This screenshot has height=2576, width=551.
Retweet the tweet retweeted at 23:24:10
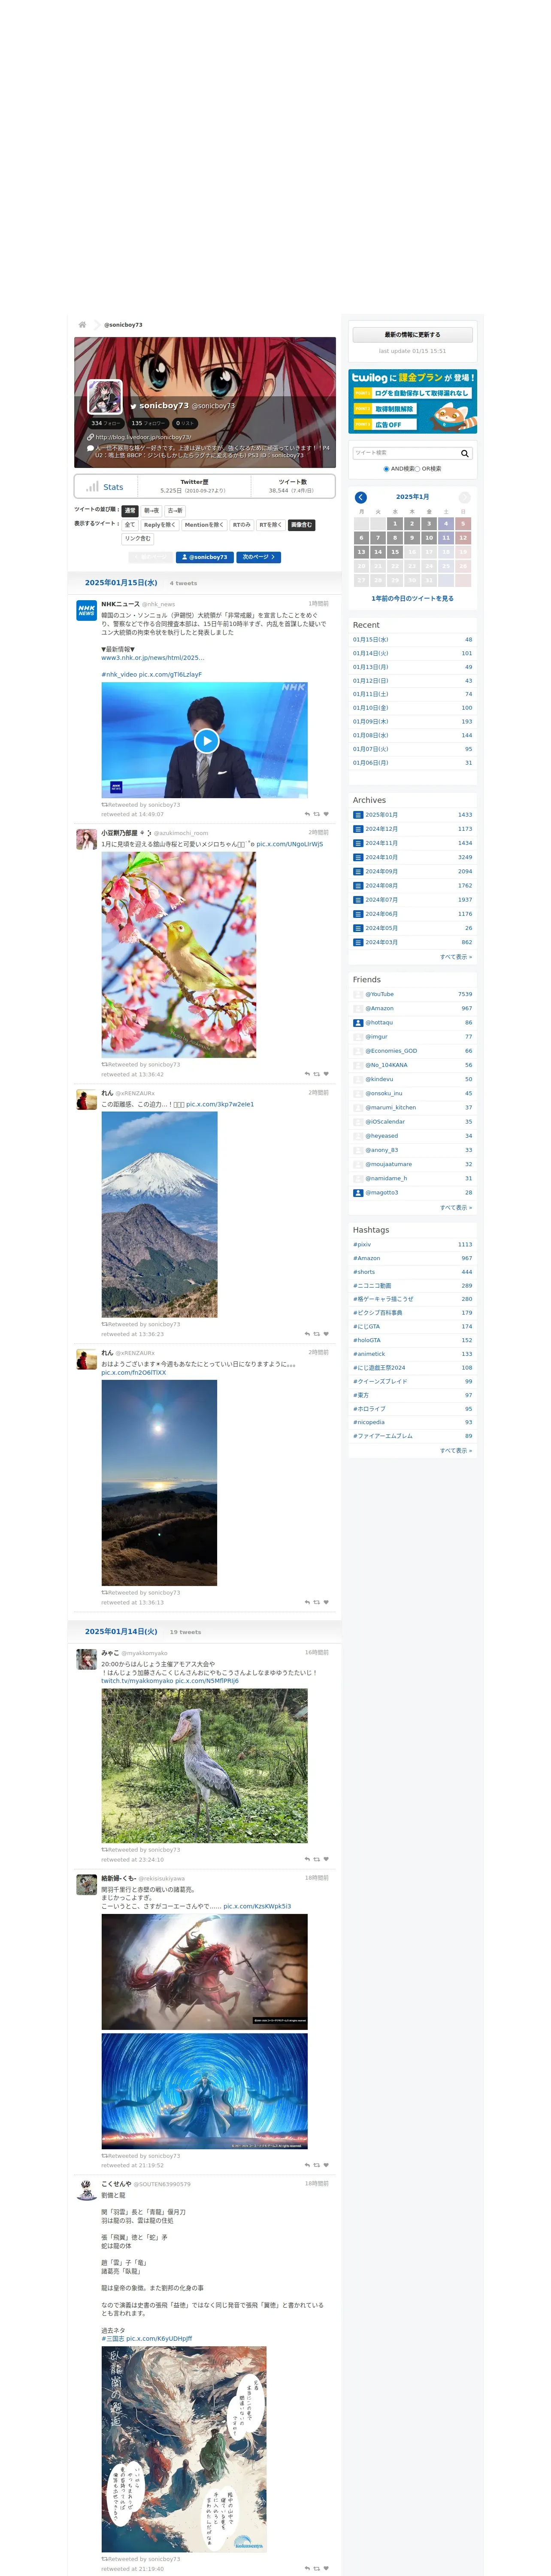[317, 1859]
